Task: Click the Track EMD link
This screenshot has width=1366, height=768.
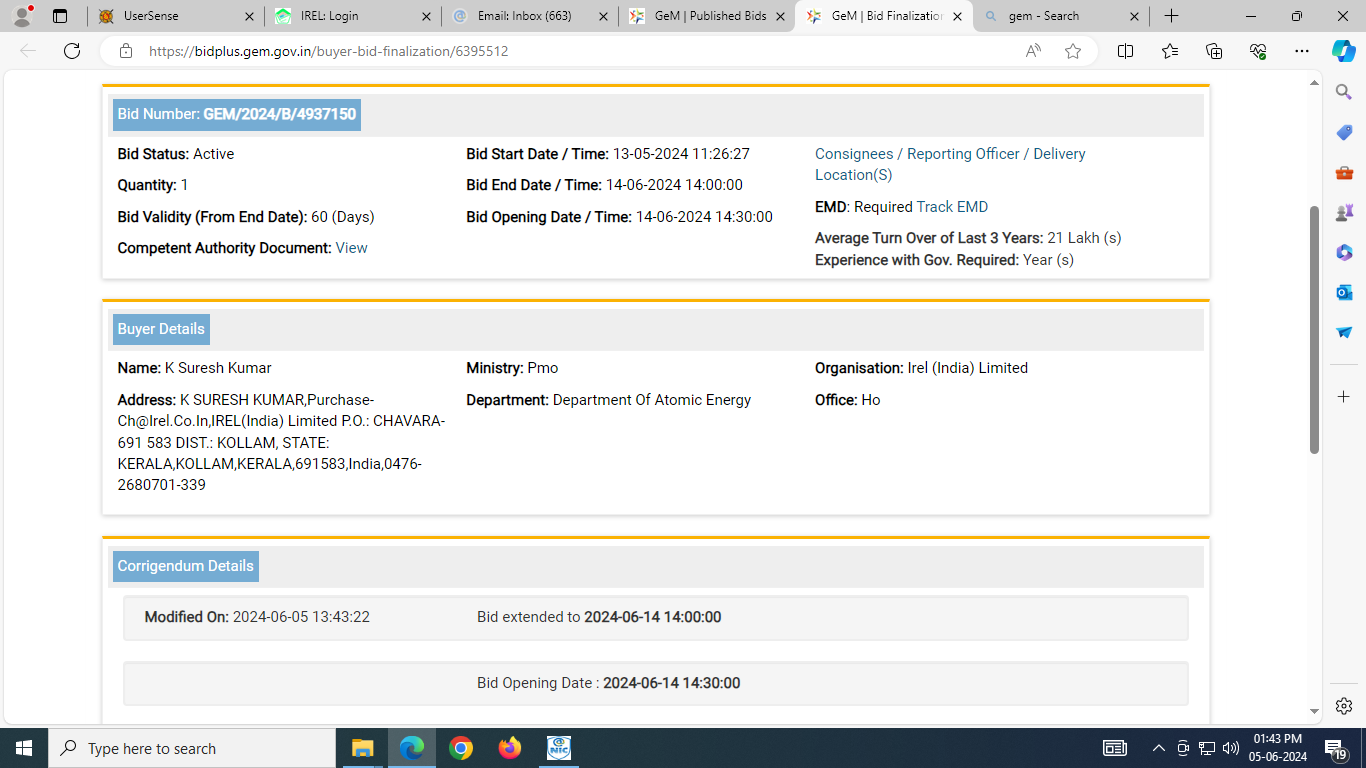Action: pyautogui.click(x=952, y=207)
